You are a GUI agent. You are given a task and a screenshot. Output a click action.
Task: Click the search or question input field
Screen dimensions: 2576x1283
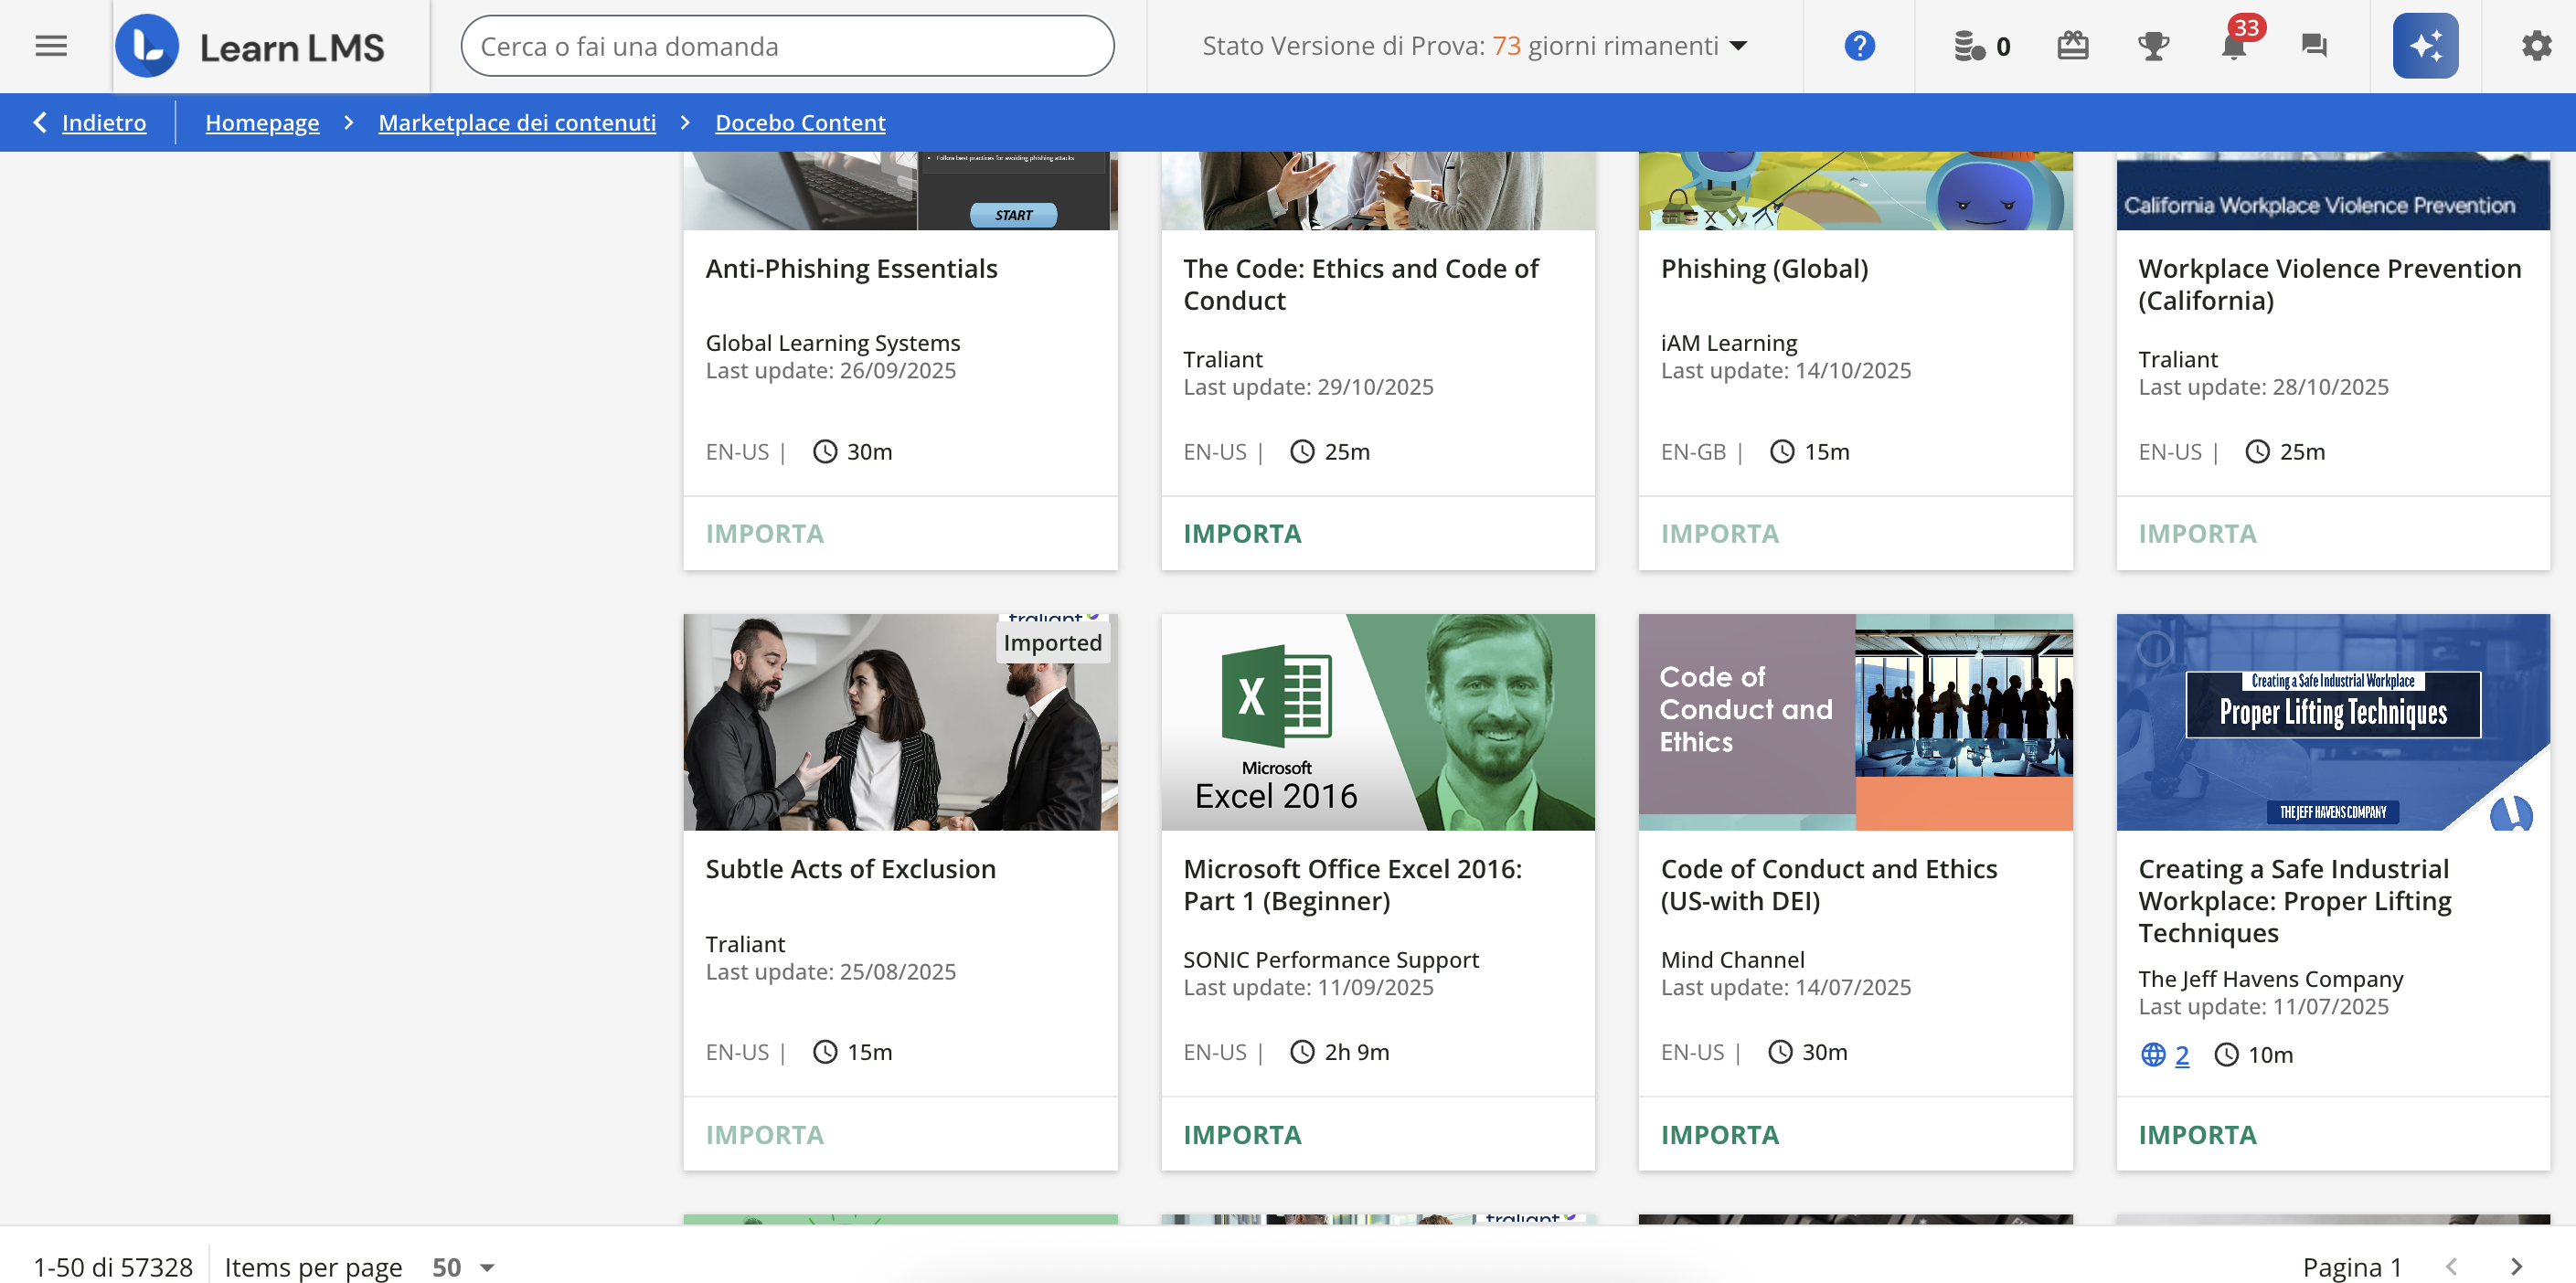(x=786, y=46)
